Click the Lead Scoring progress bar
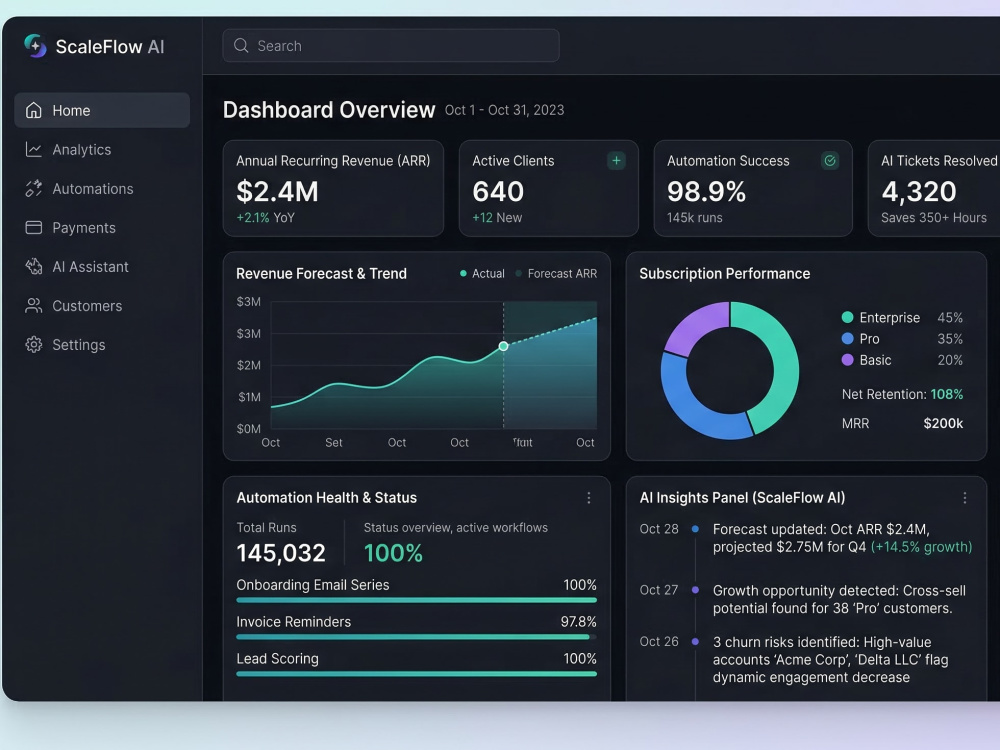The width and height of the screenshot is (1000, 750). coord(416,673)
